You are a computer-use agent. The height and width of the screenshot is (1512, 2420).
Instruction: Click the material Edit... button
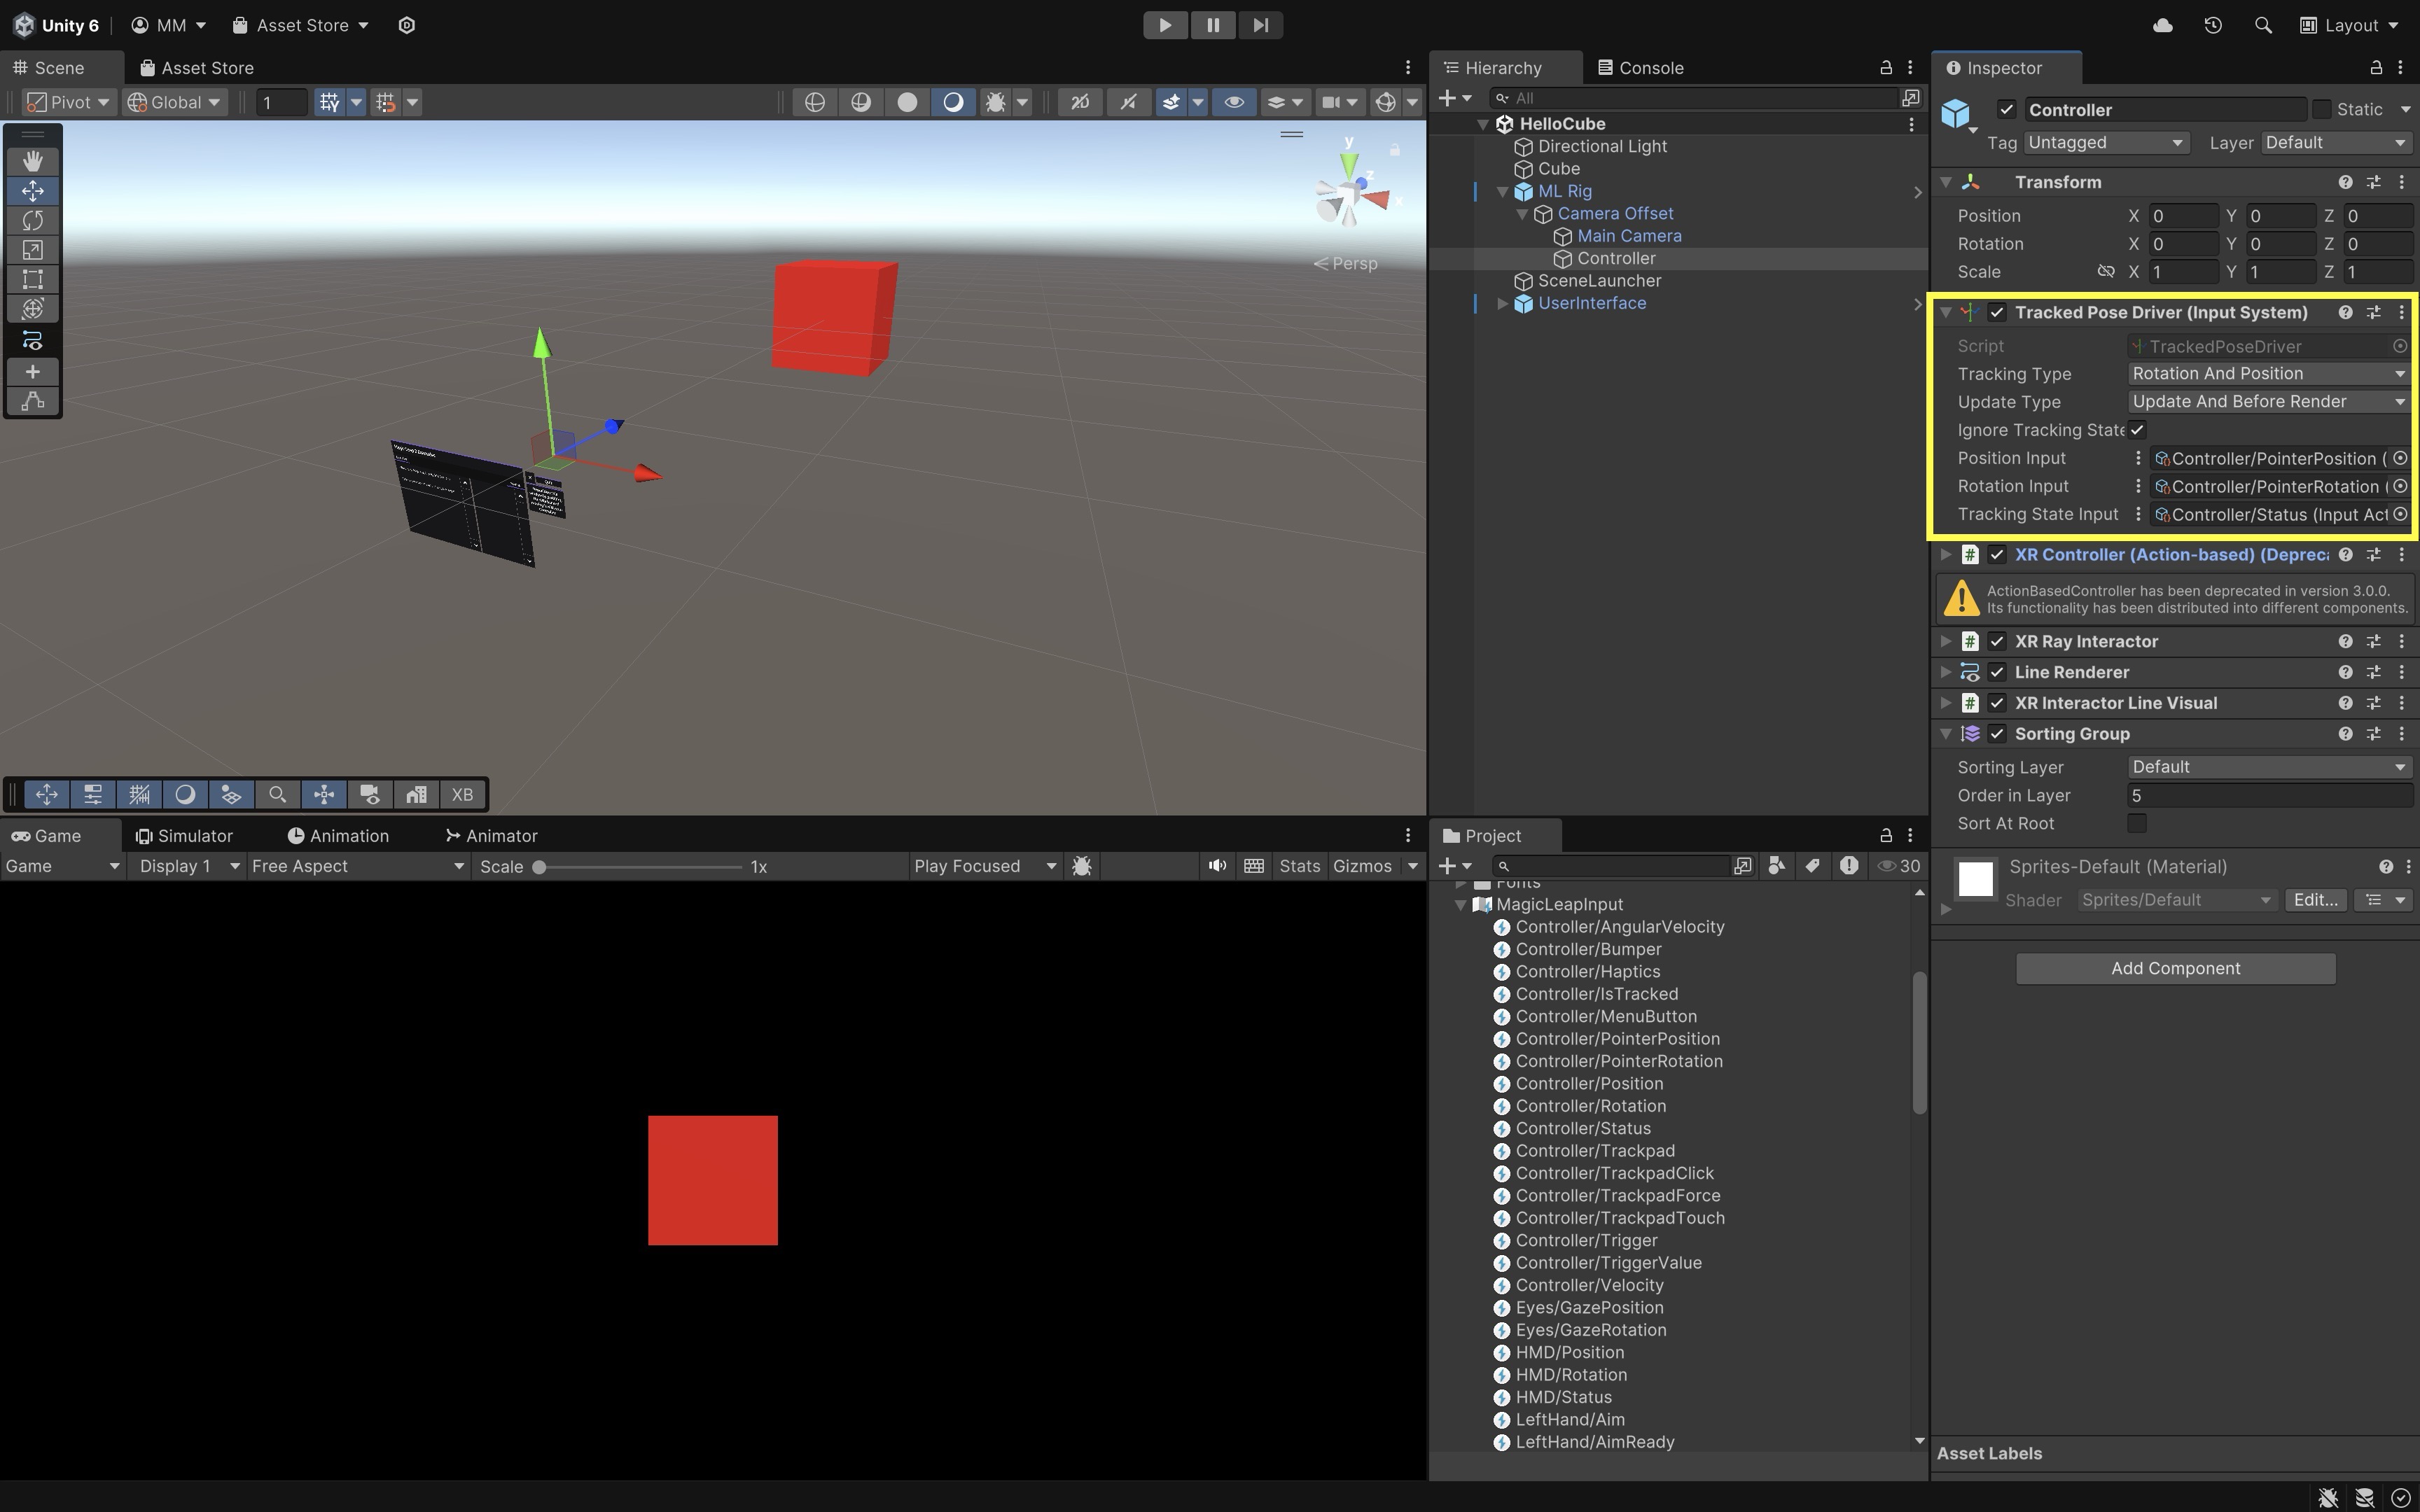tap(2315, 900)
